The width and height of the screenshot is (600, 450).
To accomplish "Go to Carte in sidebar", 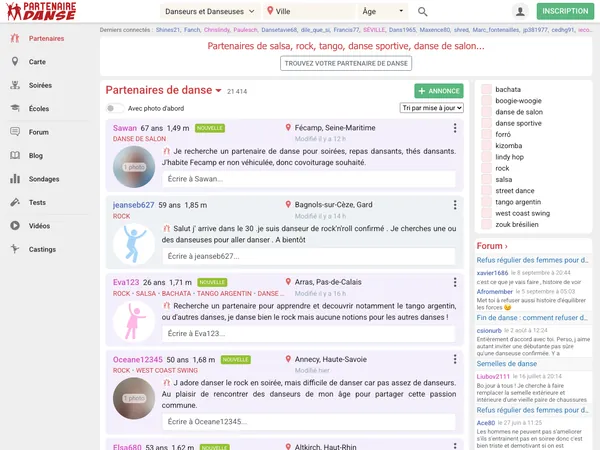I will click(x=37, y=62).
